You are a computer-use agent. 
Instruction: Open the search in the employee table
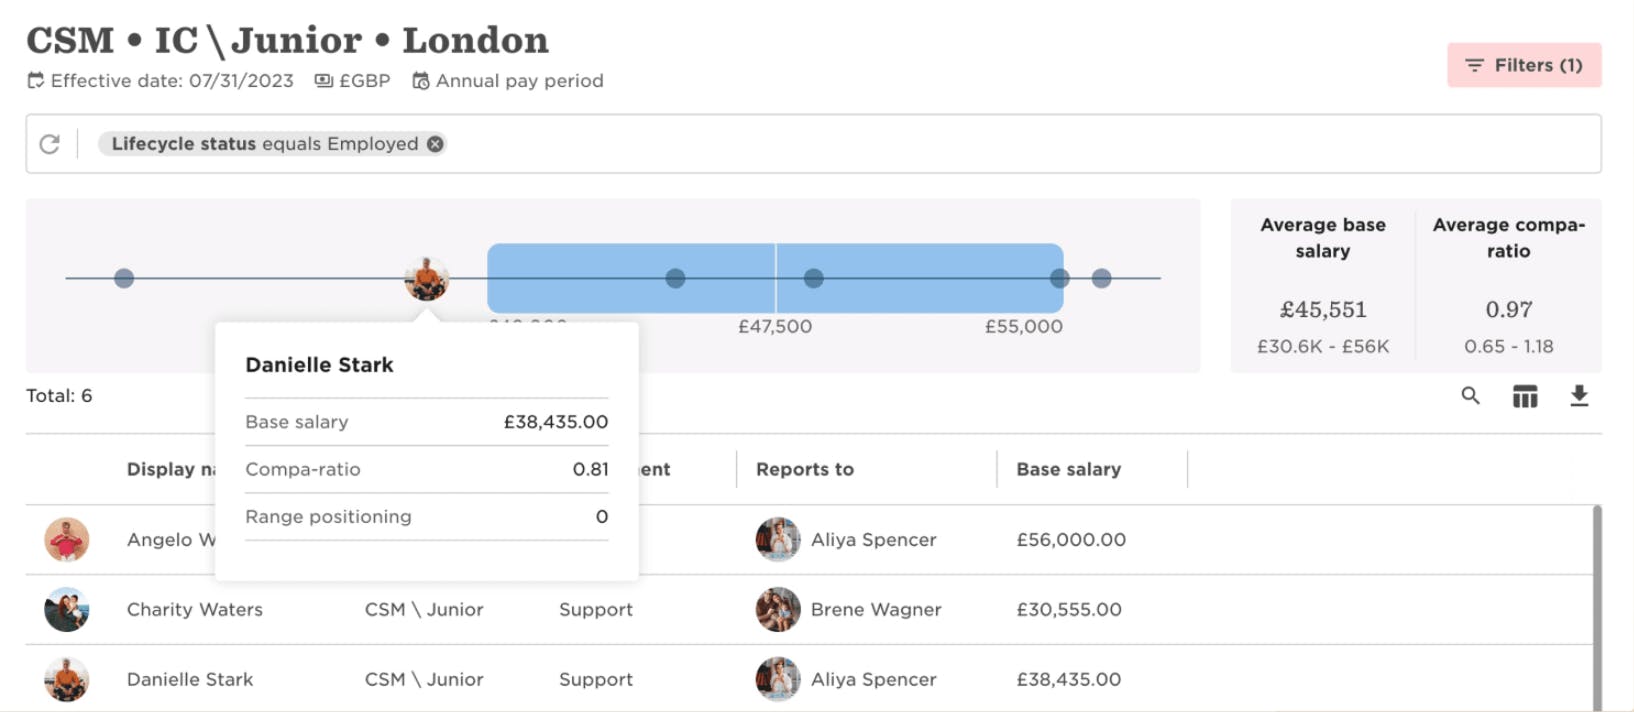click(x=1469, y=395)
